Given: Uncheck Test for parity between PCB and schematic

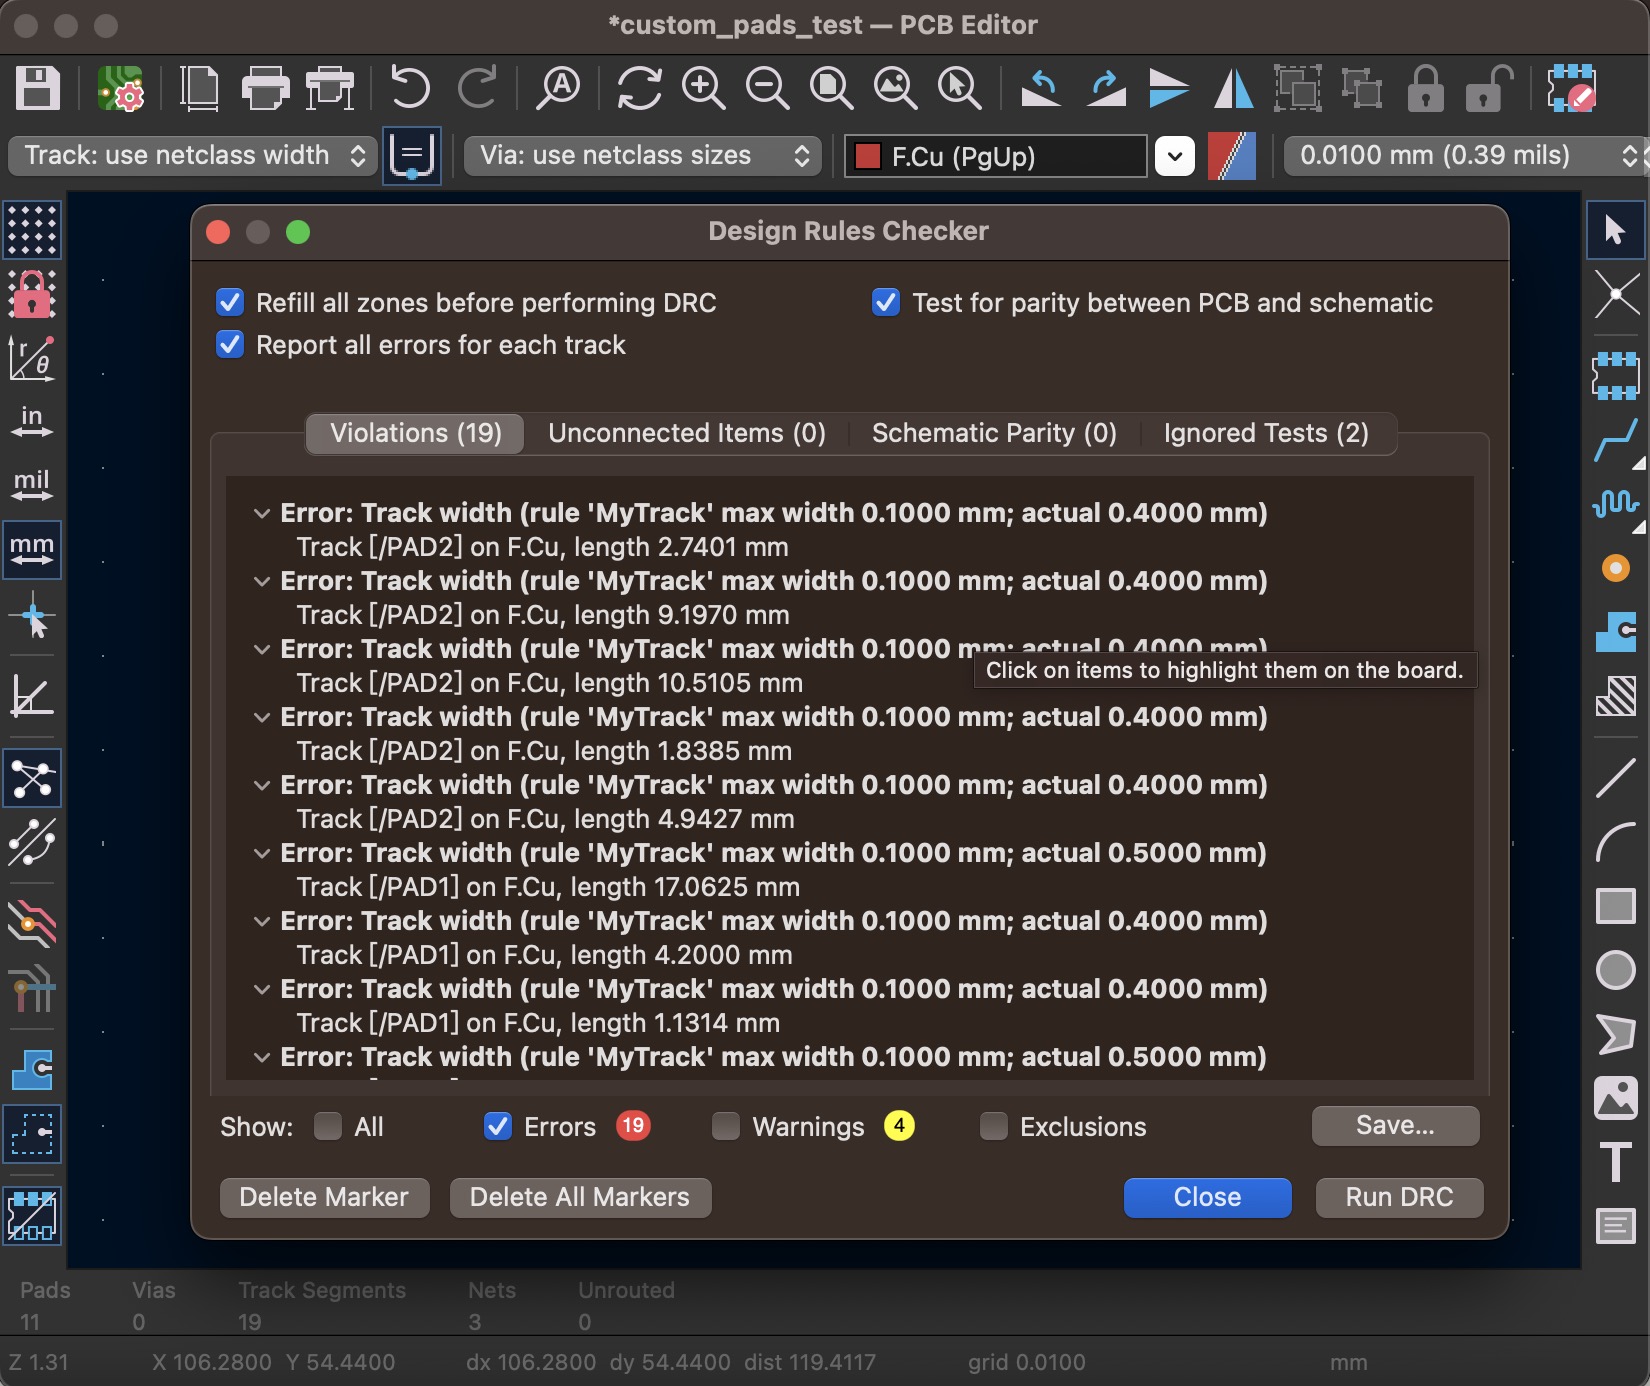Looking at the screenshot, I should [886, 303].
